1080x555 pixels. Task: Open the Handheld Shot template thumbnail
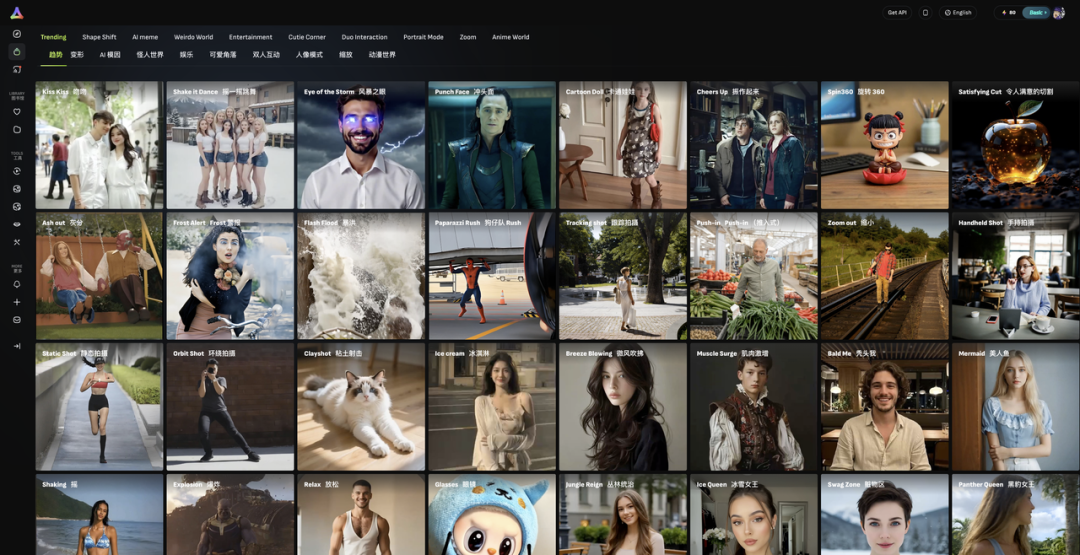coord(1015,276)
